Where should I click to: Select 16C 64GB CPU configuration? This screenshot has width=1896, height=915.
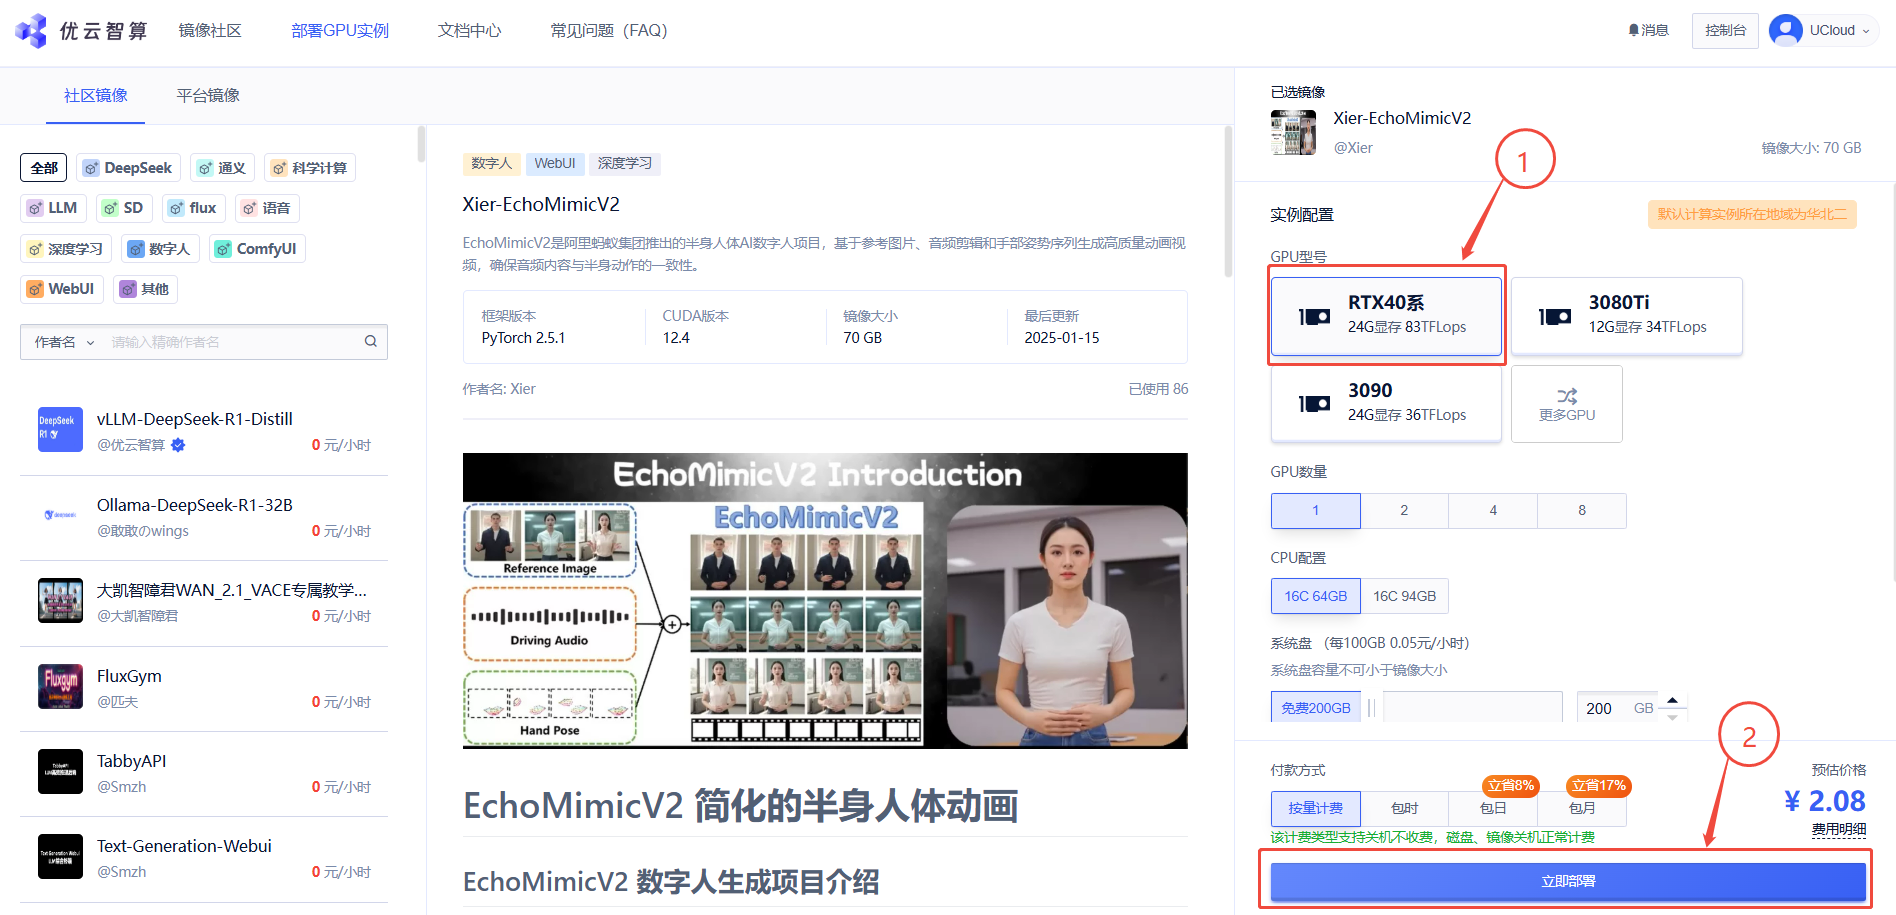(1316, 596)
